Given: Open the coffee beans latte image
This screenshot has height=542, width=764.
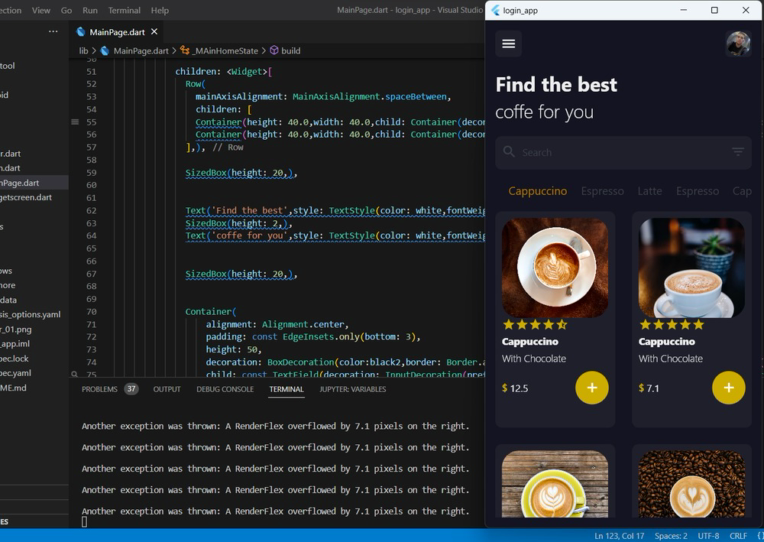Looking at the screenshot, I should pyautogui.click(x=691, y=484).
